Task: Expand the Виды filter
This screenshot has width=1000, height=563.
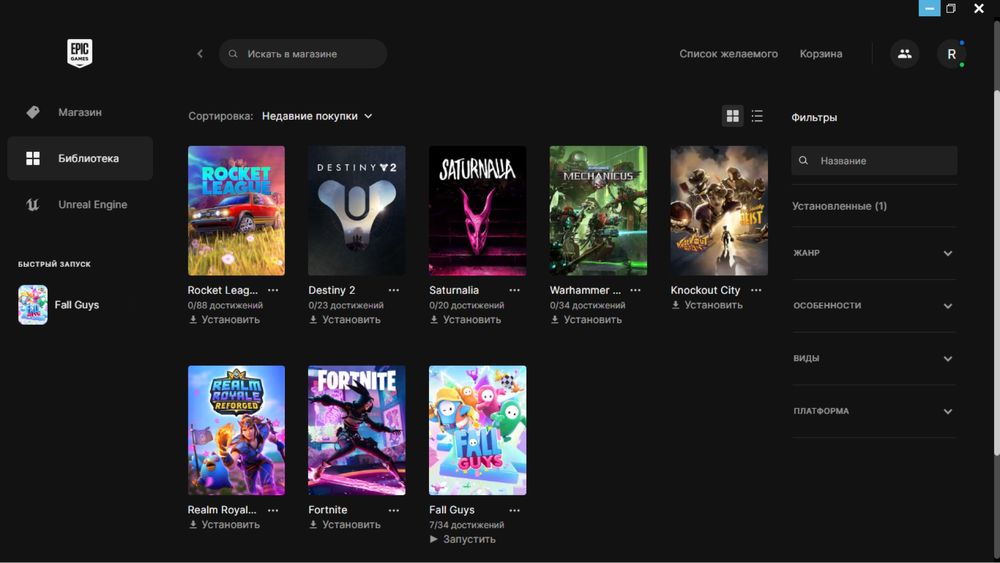Action: [874, 358]
